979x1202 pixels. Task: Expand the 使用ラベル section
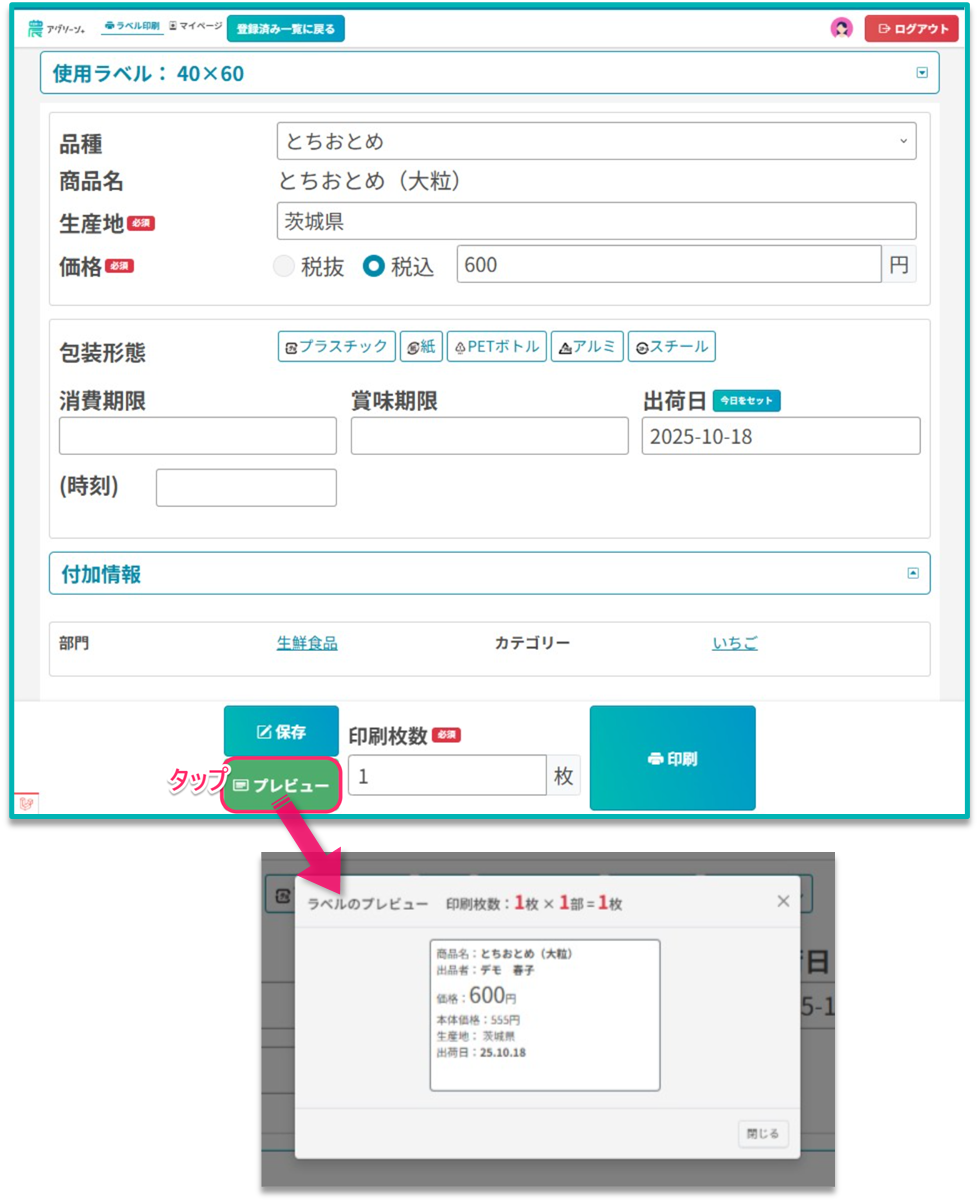point(922,73)
